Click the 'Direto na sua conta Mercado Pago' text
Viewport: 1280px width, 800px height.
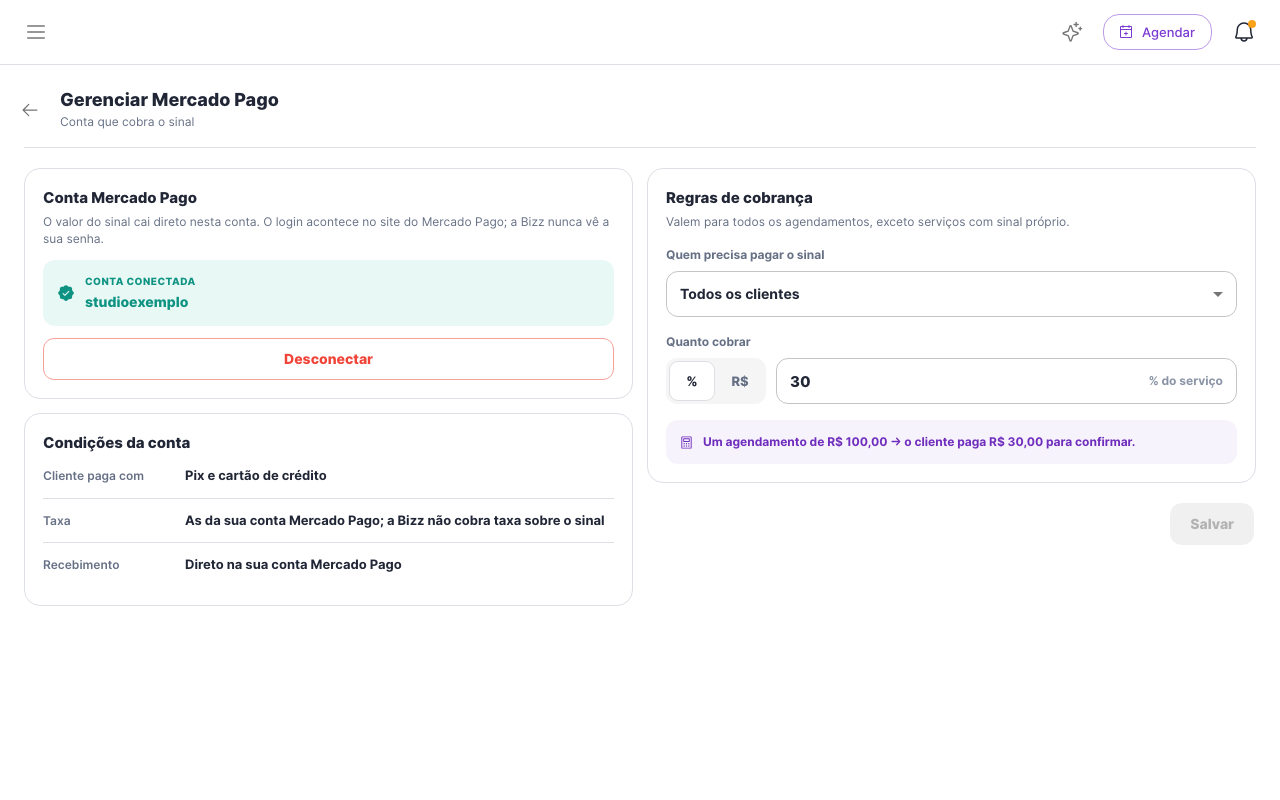293,564
